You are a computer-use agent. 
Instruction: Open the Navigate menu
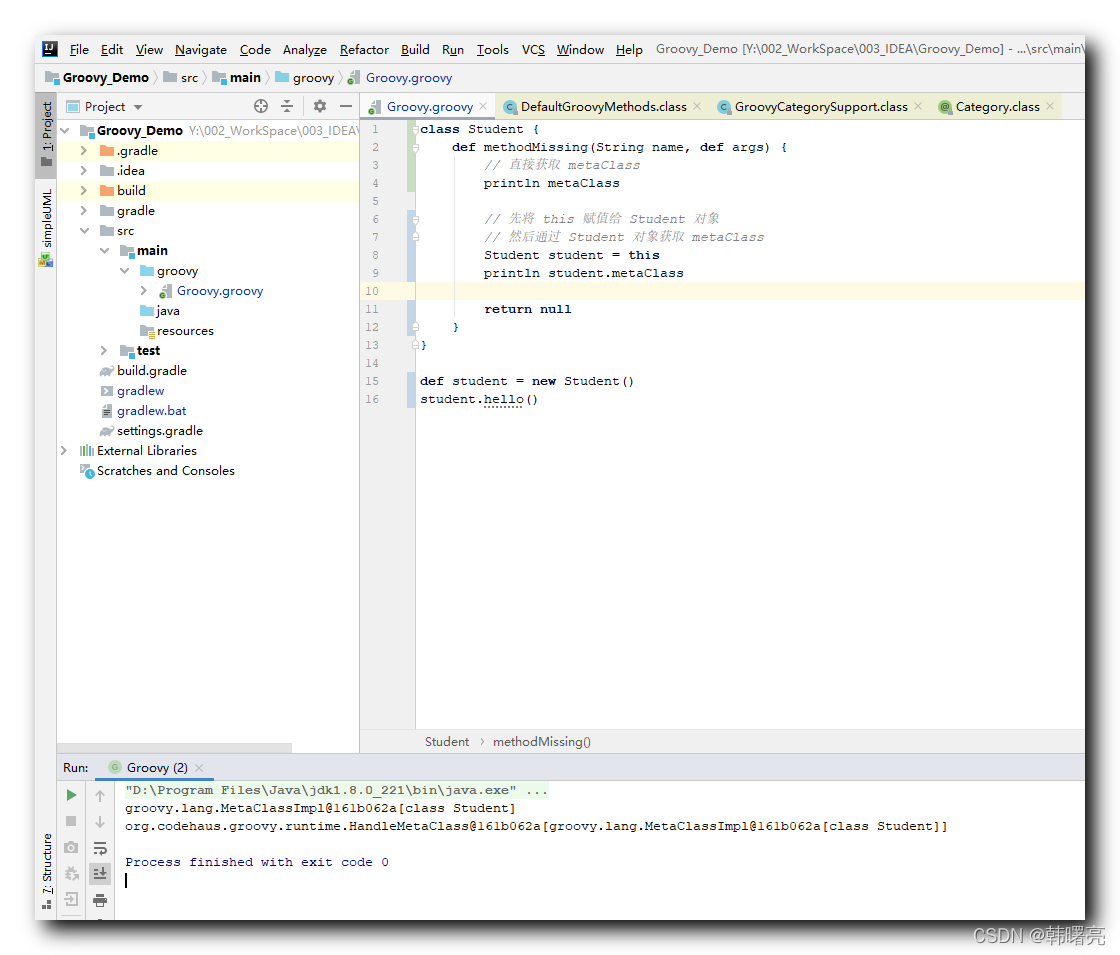click(x=201, y=49)
